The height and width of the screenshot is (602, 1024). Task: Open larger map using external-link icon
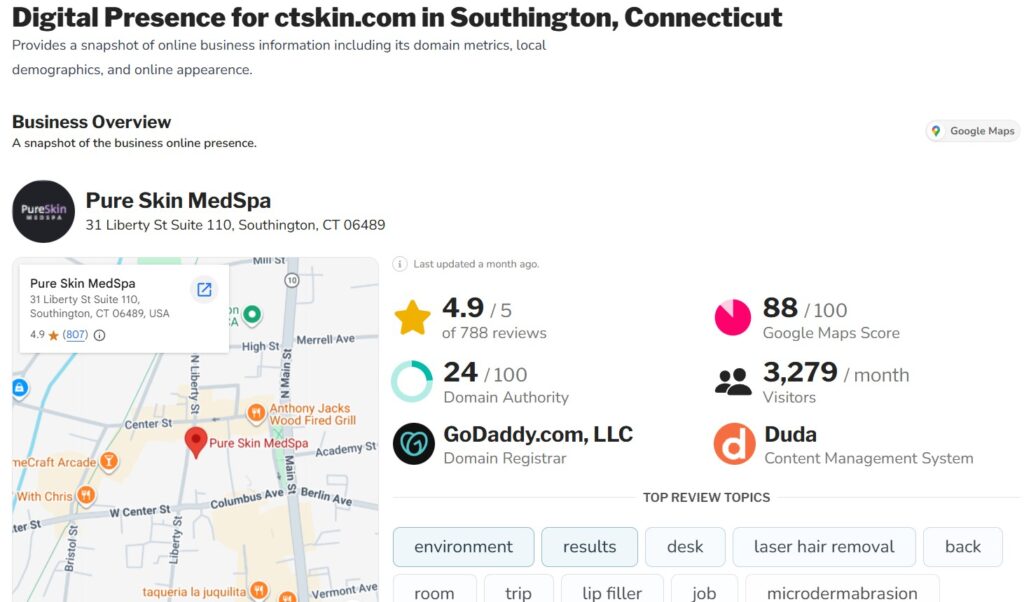click(x=204, y=290)
